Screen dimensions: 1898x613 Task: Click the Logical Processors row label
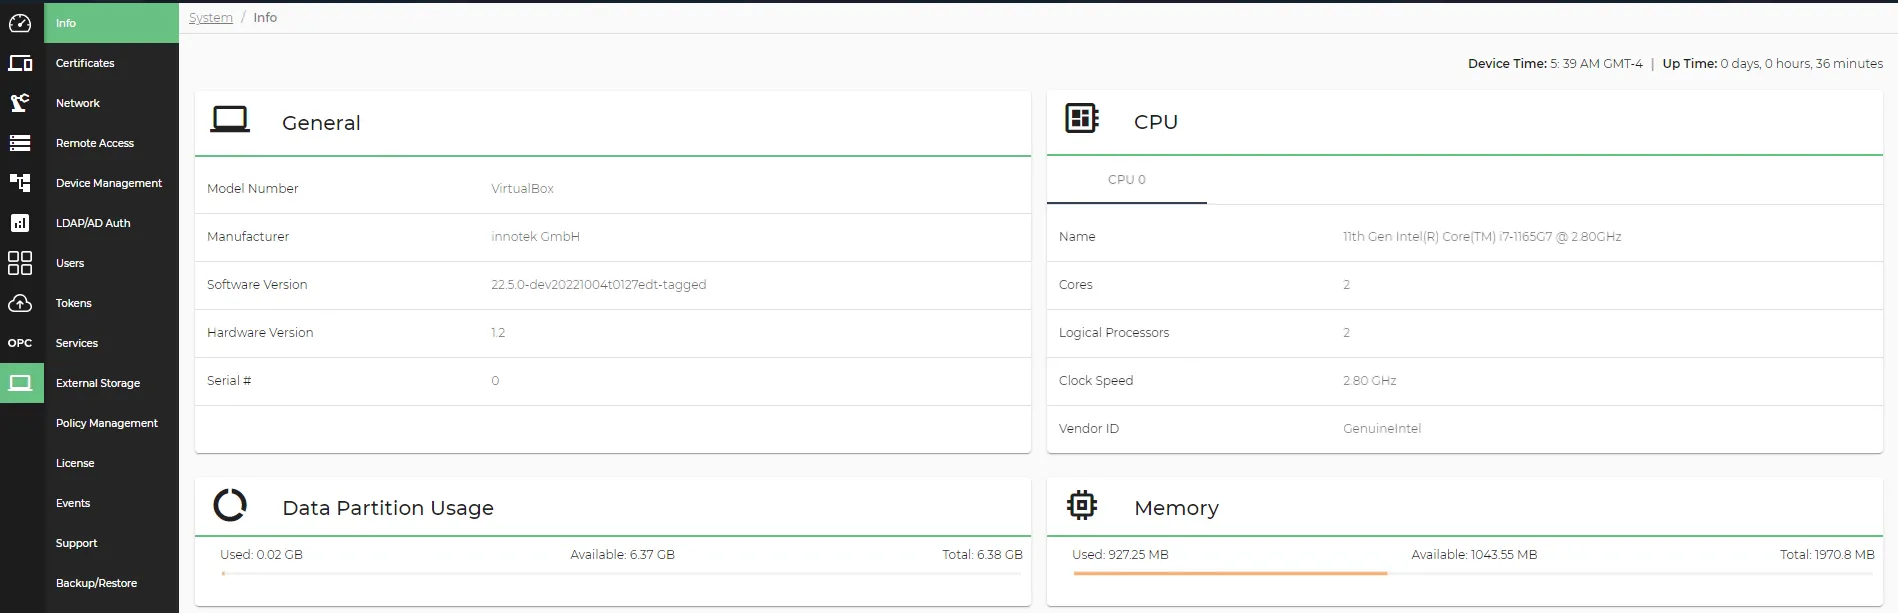[1114, 333]
